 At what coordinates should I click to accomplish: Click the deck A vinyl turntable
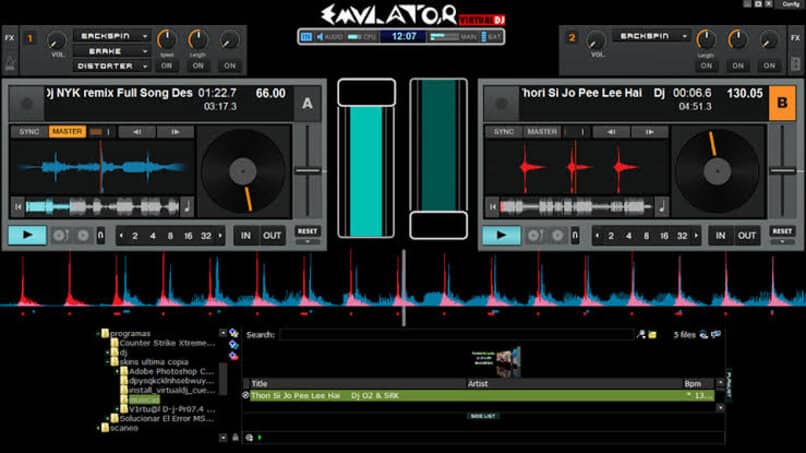pos(243,171)
